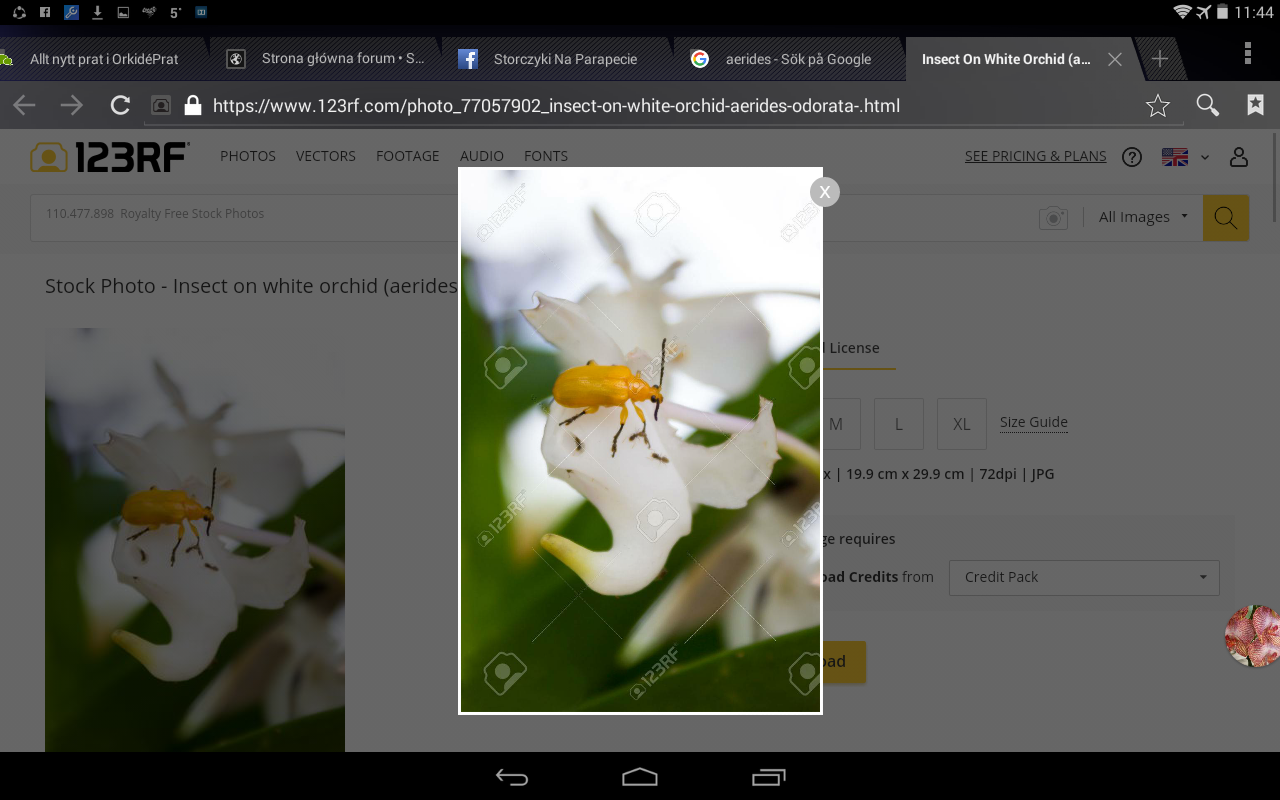Reload the current page
Image resolution: width=1280 pixels, height=800 pixels.
tap(120, 106)
